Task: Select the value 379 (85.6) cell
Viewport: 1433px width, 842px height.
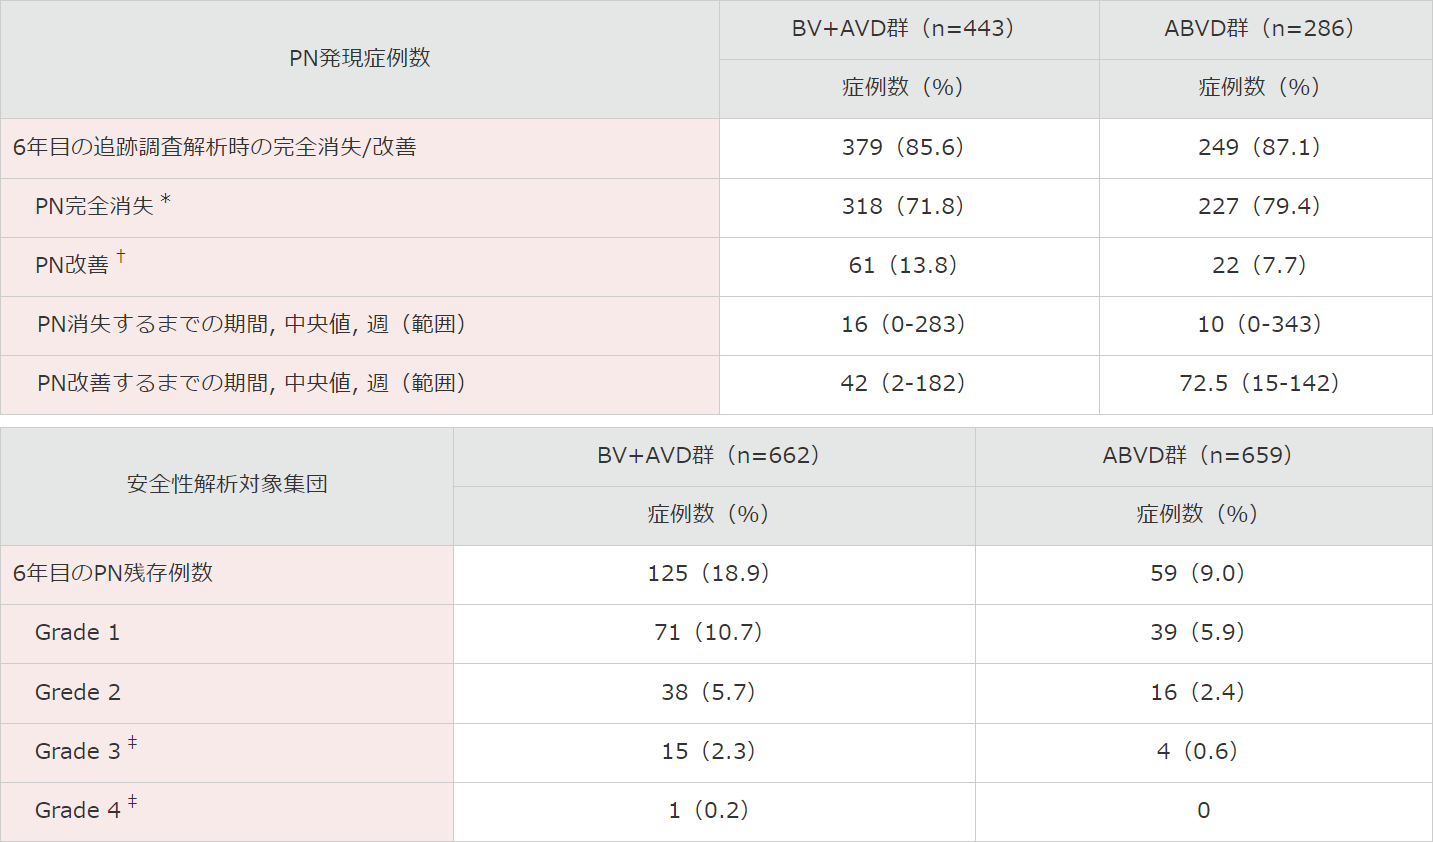Action: [x=909, y=148]
